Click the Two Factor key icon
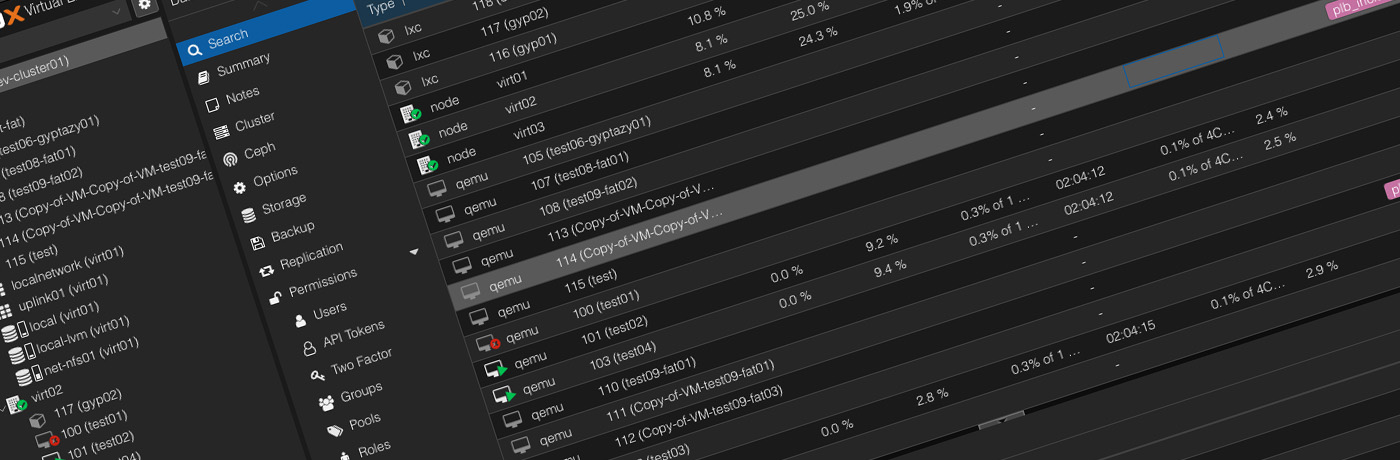 tap(317, 375)
